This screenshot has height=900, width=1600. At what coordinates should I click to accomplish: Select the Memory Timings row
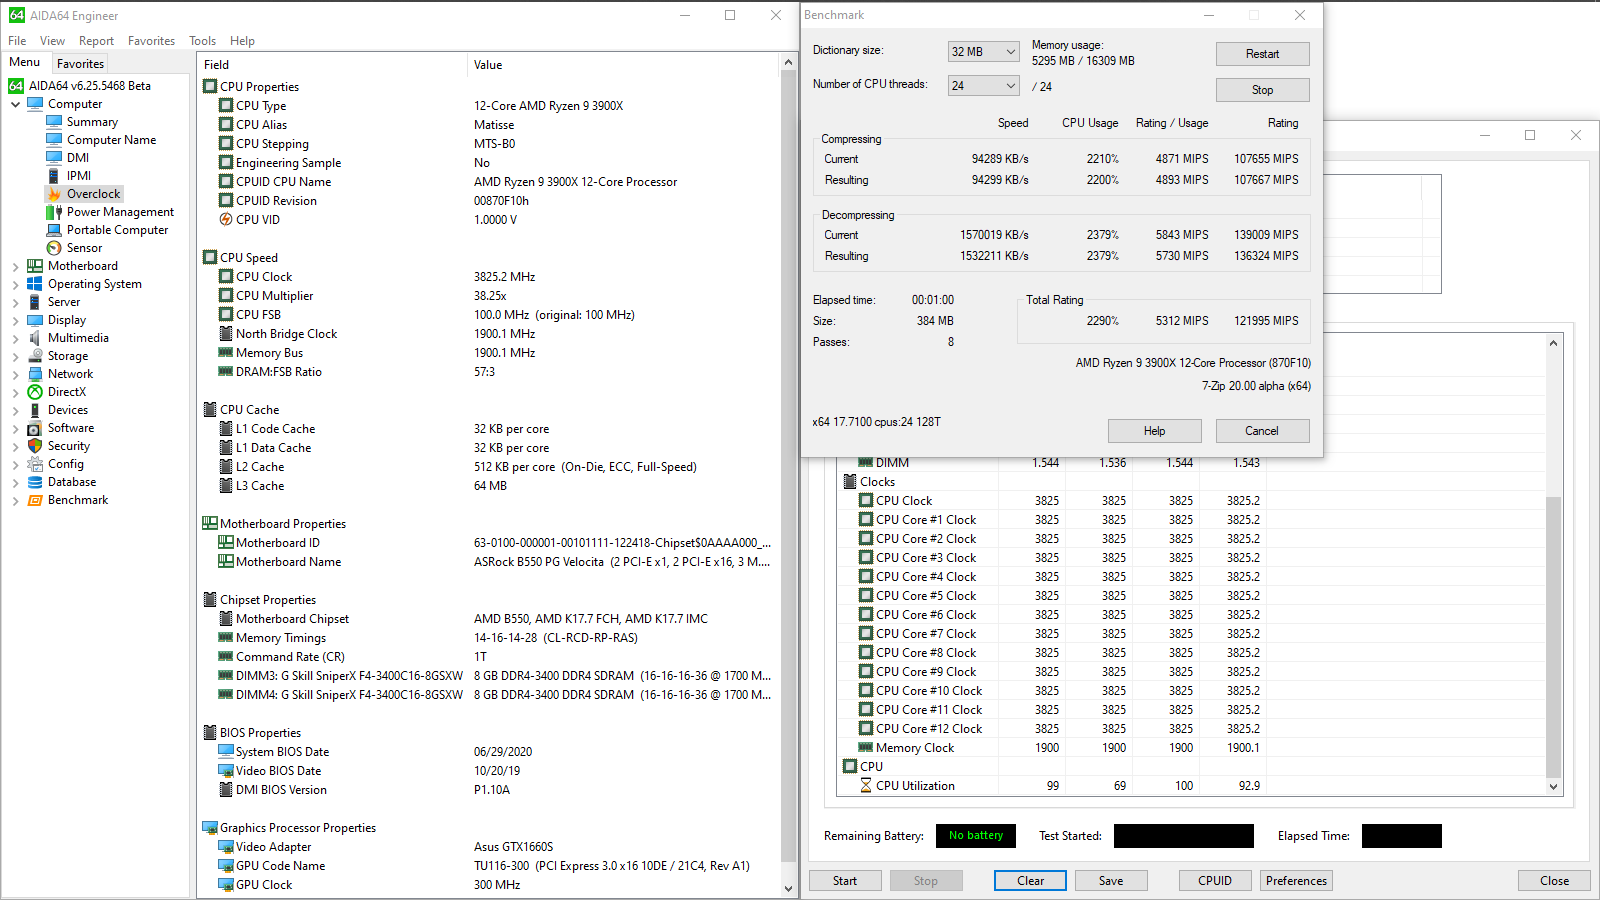(x=488, y=638)
